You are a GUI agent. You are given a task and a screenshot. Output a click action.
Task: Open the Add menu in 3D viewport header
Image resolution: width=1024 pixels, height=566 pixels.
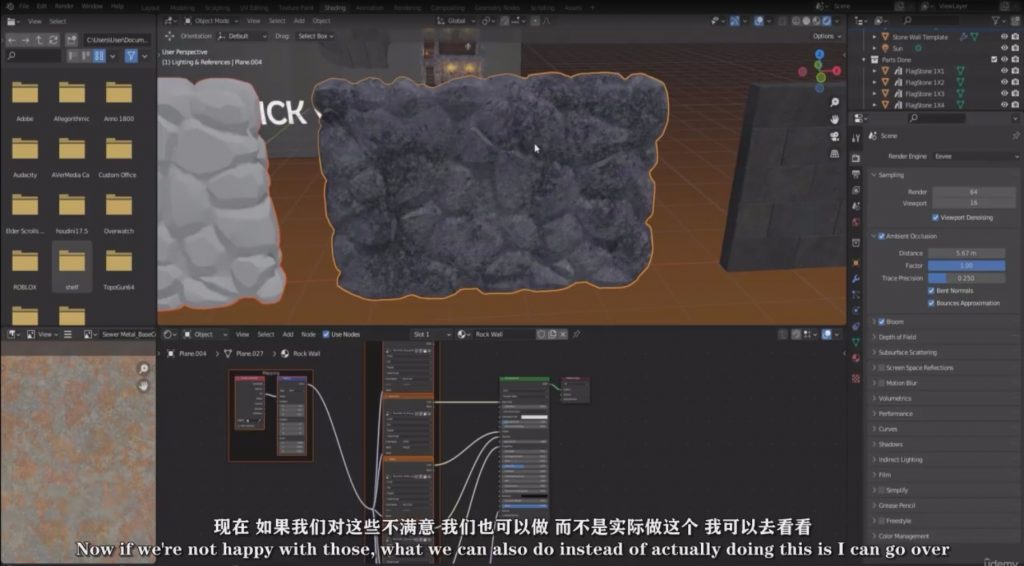coord(299,21)
